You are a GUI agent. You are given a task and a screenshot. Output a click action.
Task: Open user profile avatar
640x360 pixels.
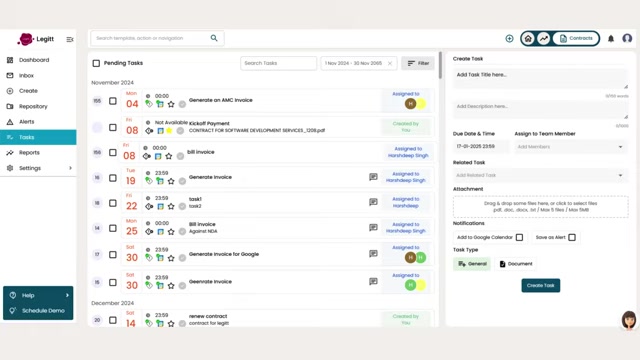pos(627,38)
